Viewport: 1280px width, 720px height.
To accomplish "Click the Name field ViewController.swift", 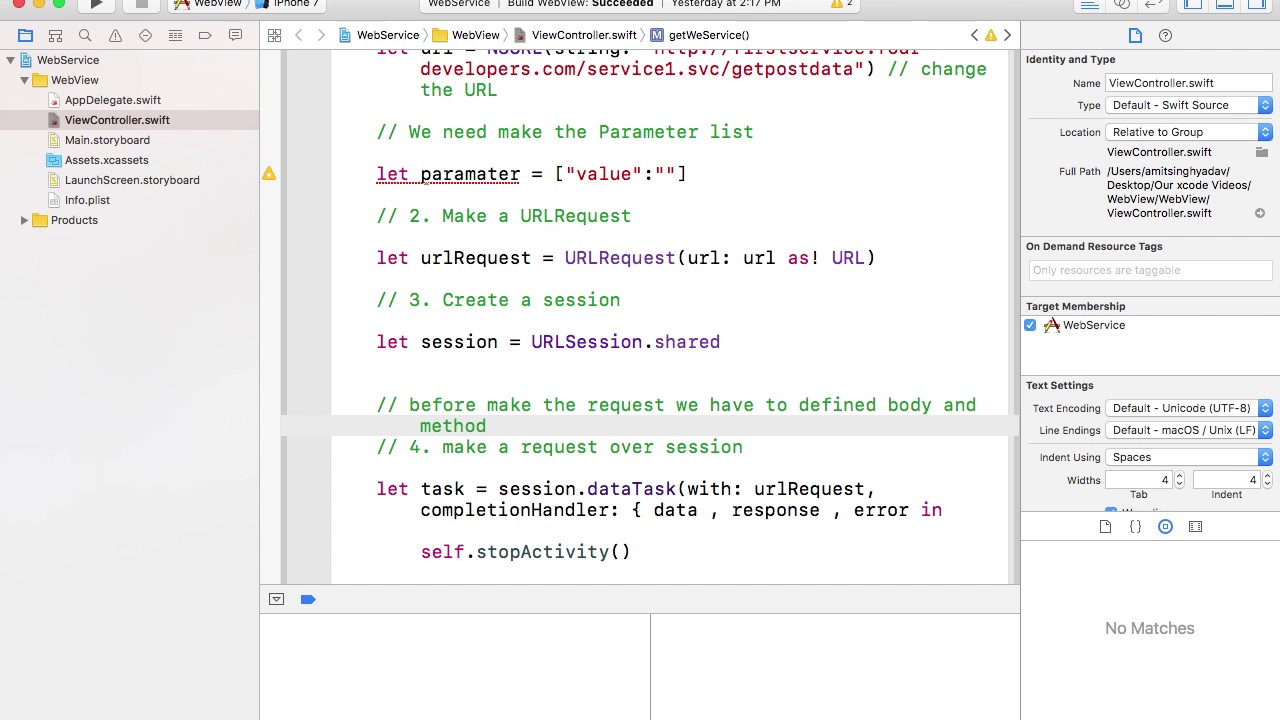I will (x=1188, y=83).
